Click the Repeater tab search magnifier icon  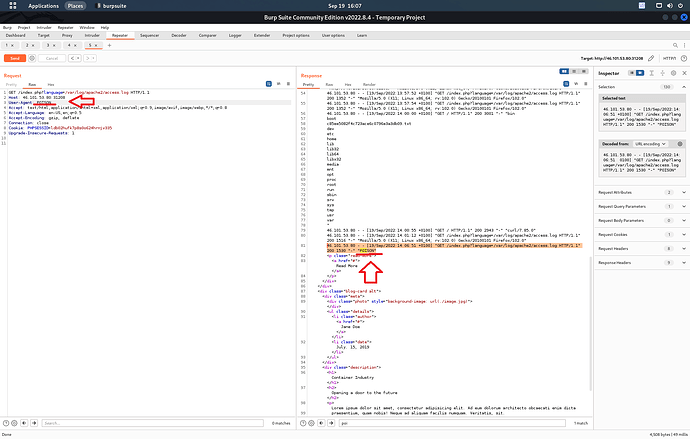click(x=675, y=45)
